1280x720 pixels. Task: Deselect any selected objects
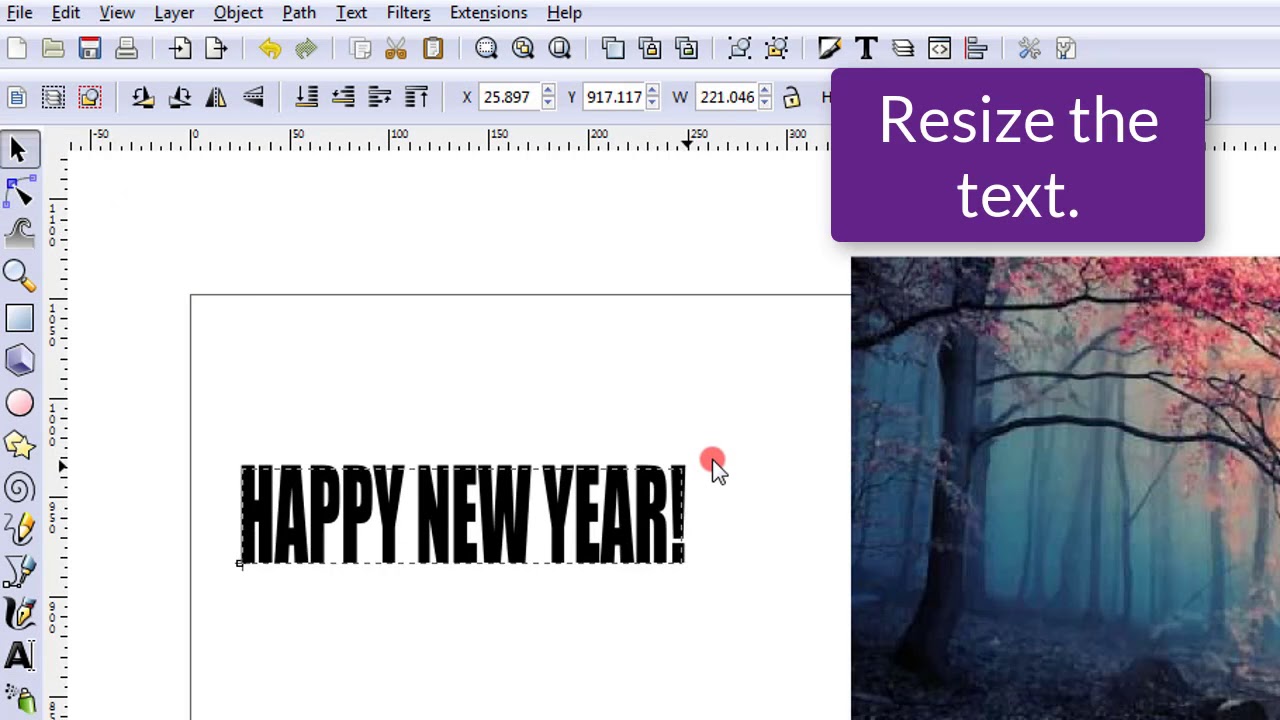[90, 97]
